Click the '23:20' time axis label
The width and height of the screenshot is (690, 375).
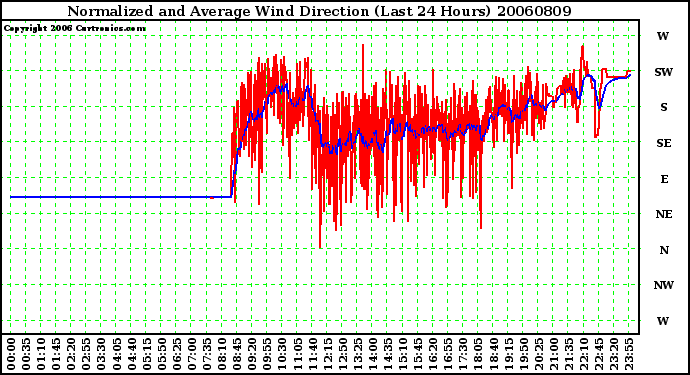click(613, 354)
